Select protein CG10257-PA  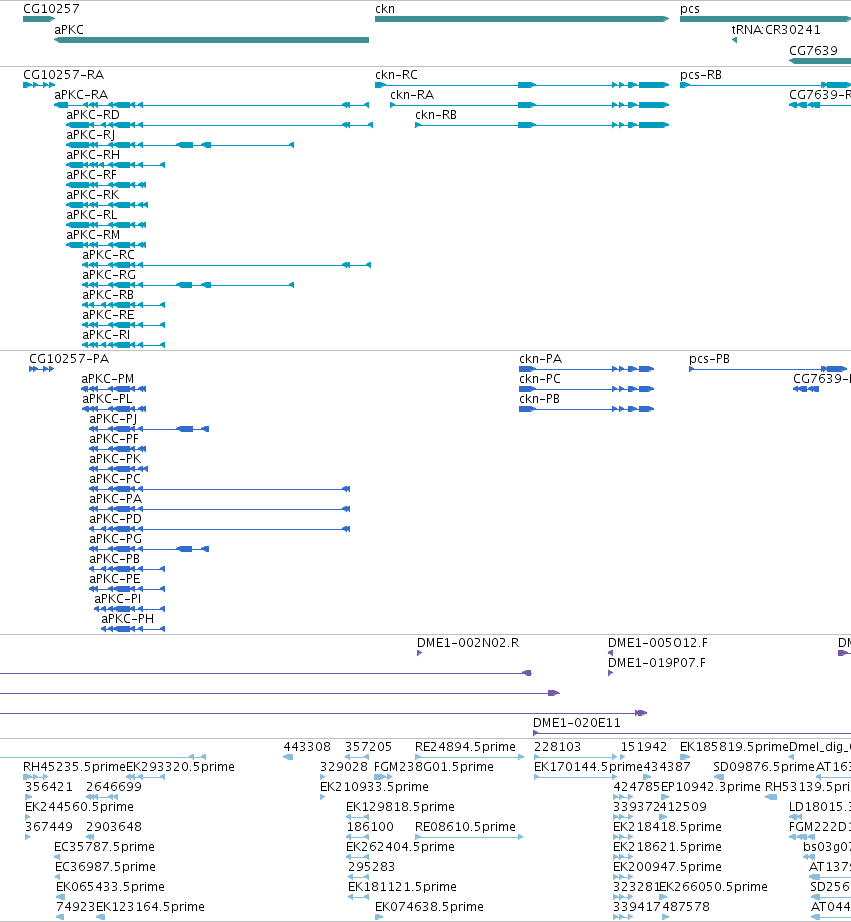(x=69, y=359)
